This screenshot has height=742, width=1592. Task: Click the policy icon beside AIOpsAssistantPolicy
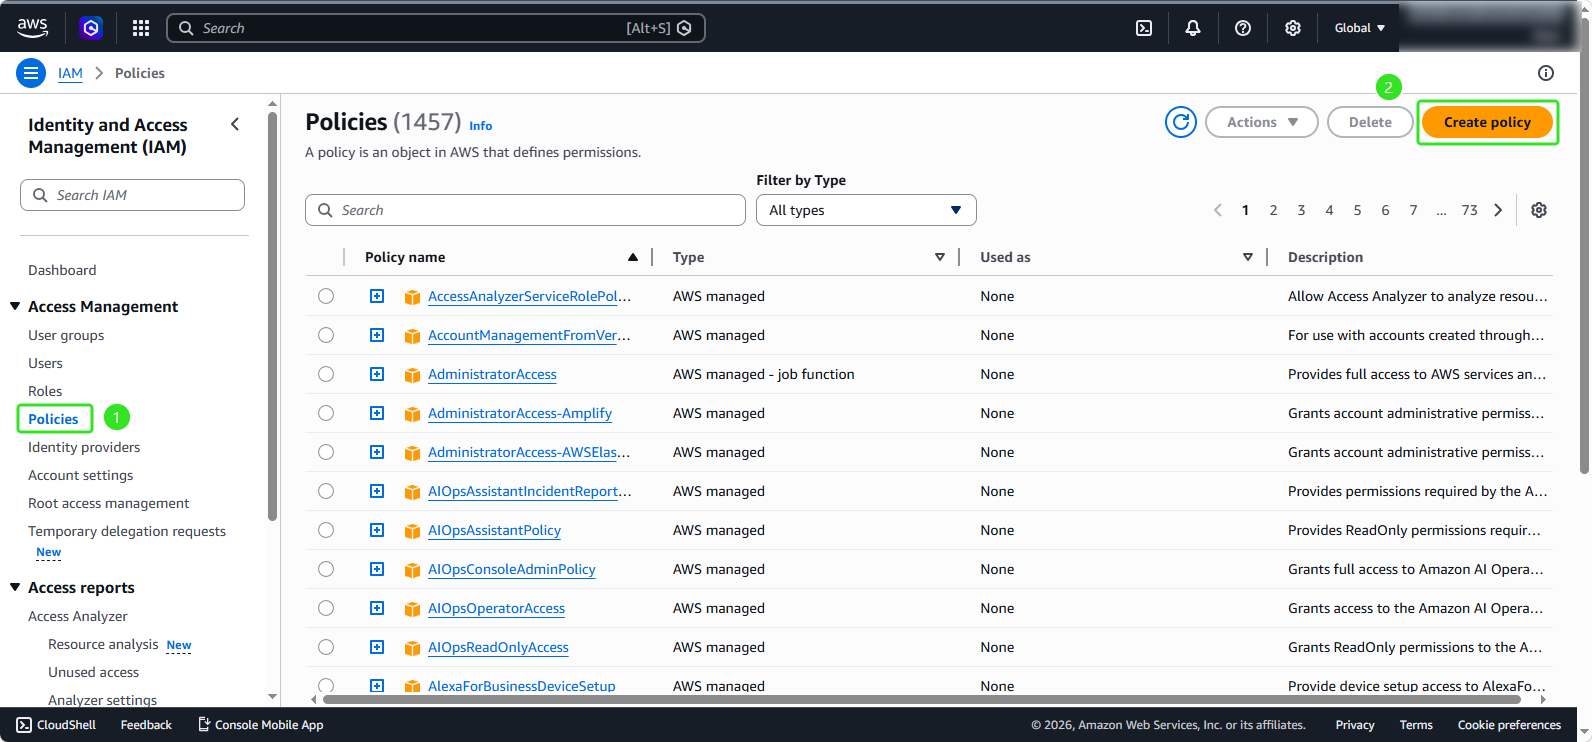click(x=412, y=531)
